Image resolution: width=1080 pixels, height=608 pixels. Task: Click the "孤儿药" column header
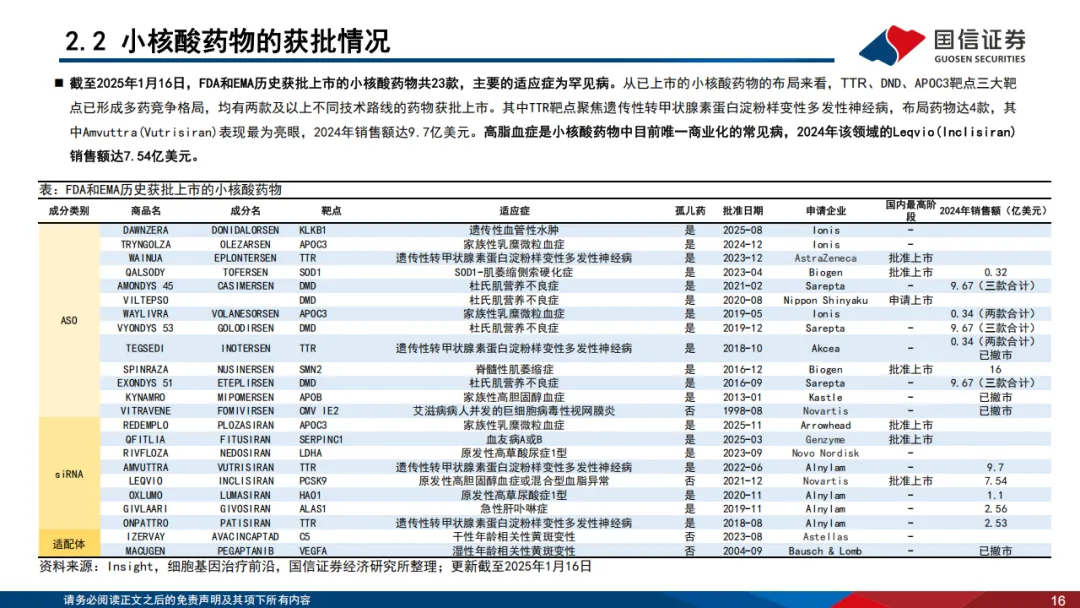pos(690,211)
